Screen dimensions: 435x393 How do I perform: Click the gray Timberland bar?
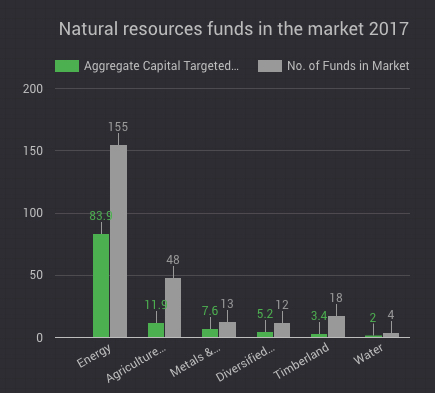[336, 326]
